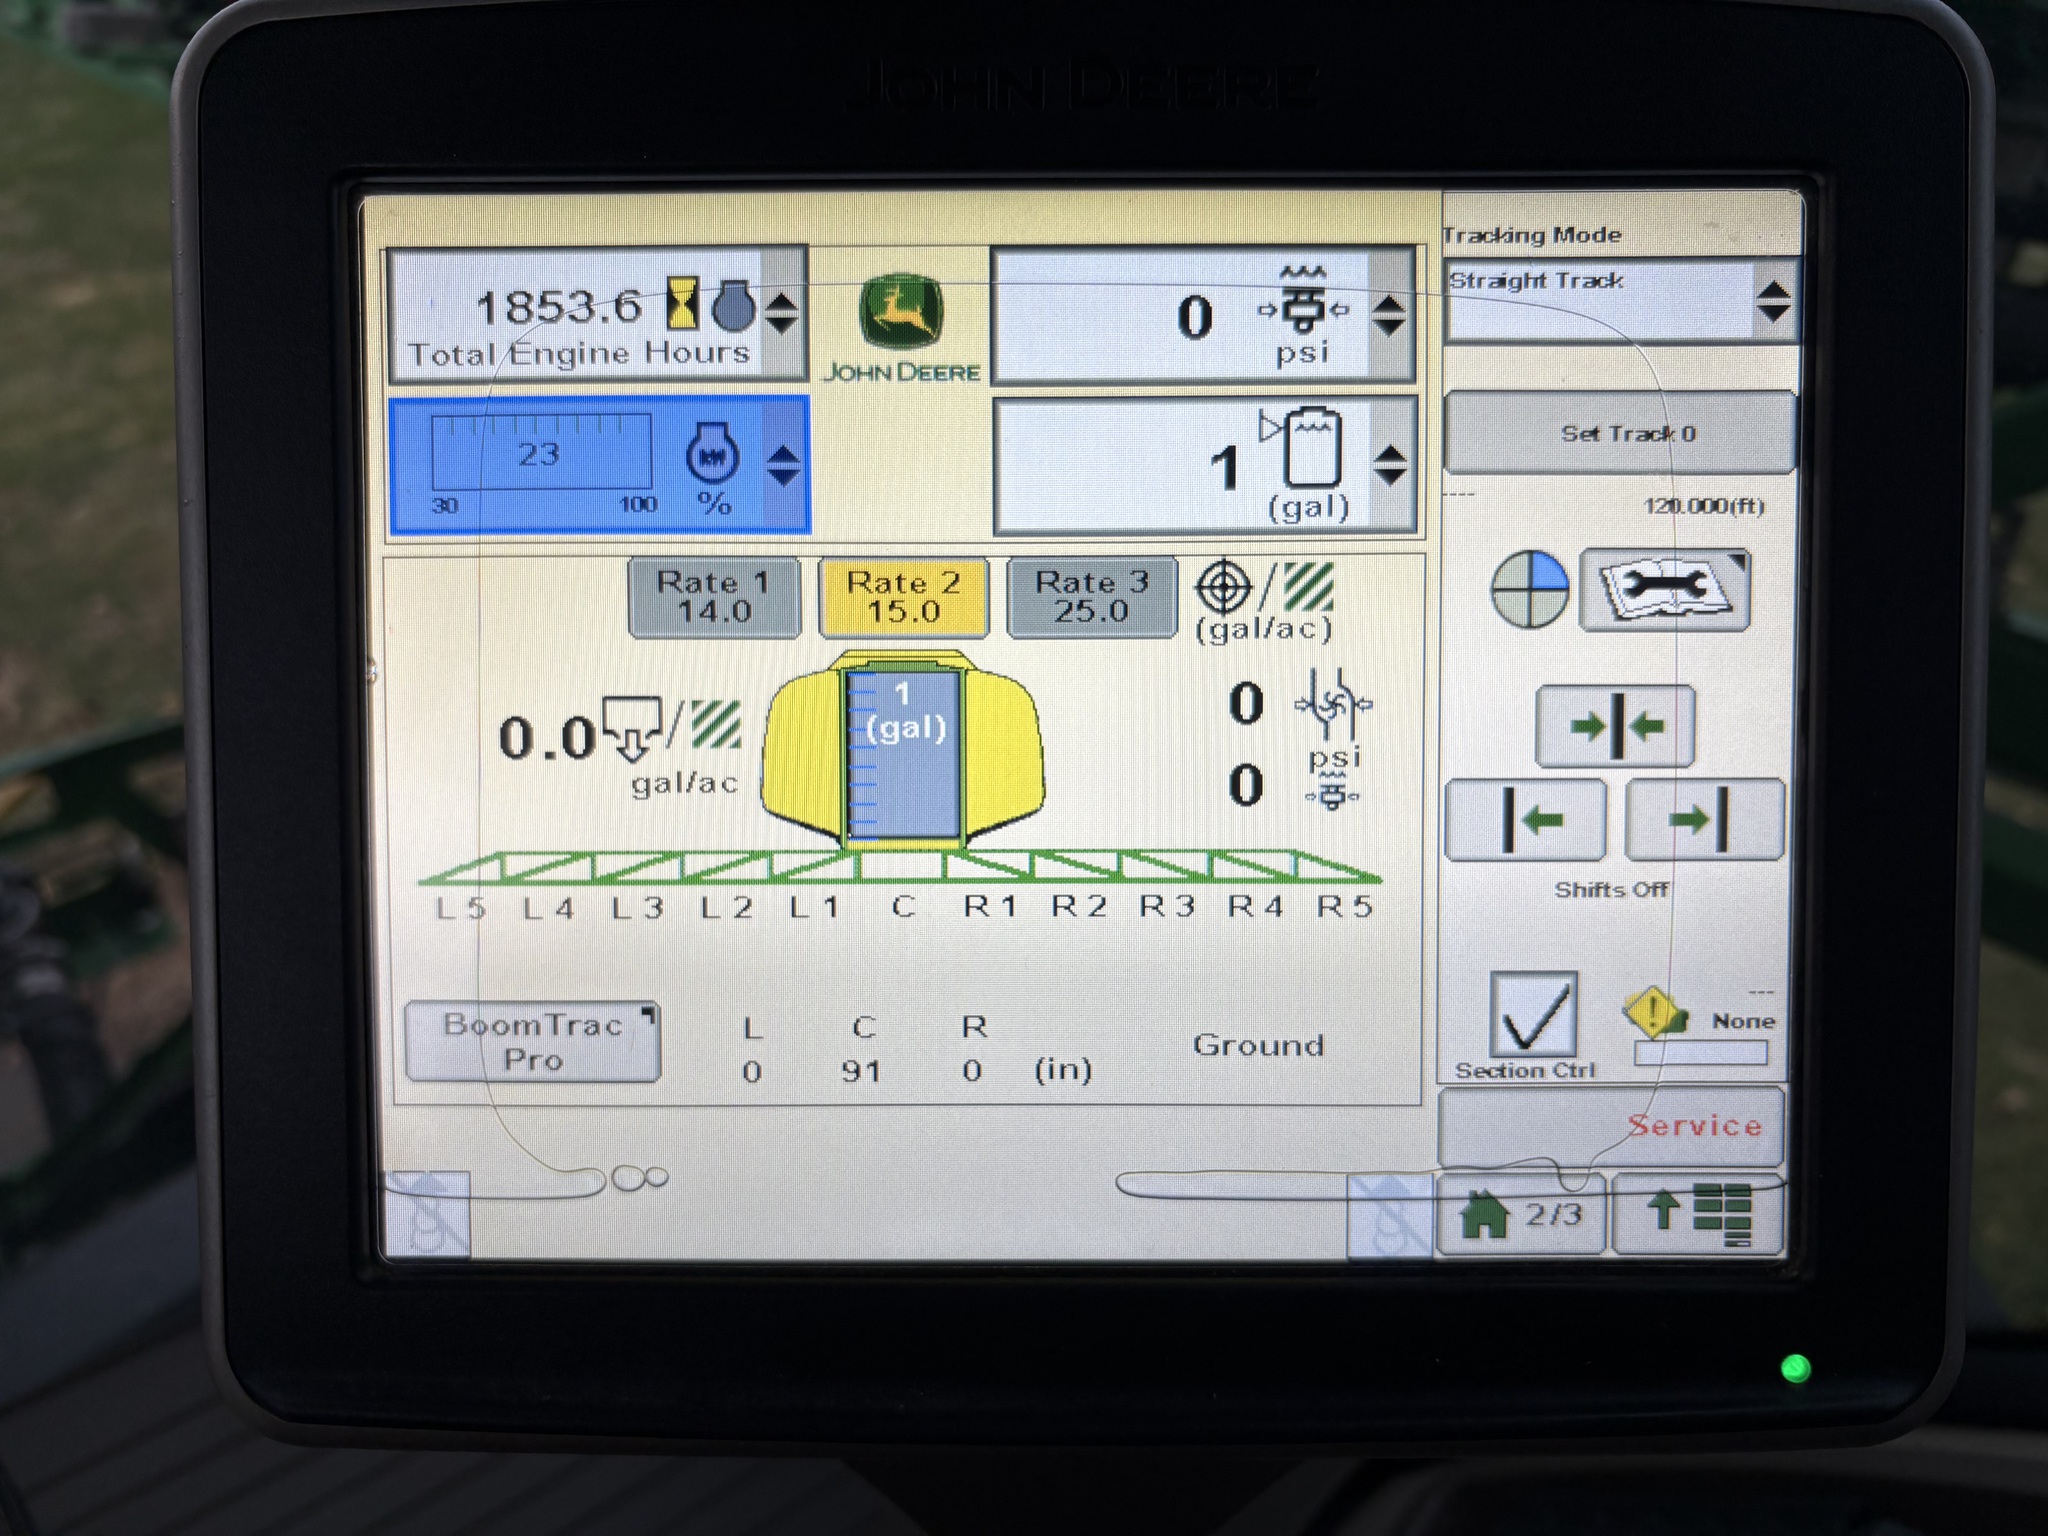Image resolution: width=2048 pixels, height=1536 pixels.
Task: Tap the home page 2/3 icon
Action: coord(1521,1216)
